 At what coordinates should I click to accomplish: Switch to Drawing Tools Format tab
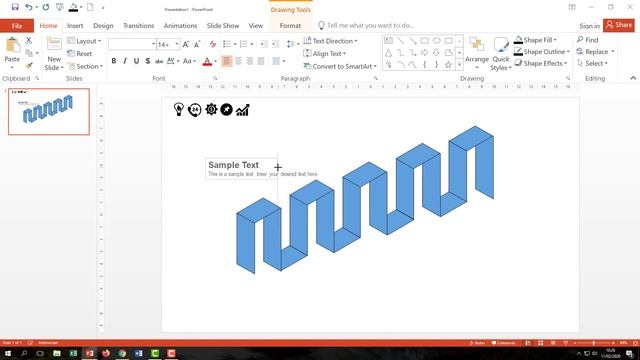(x=290, y=26)
